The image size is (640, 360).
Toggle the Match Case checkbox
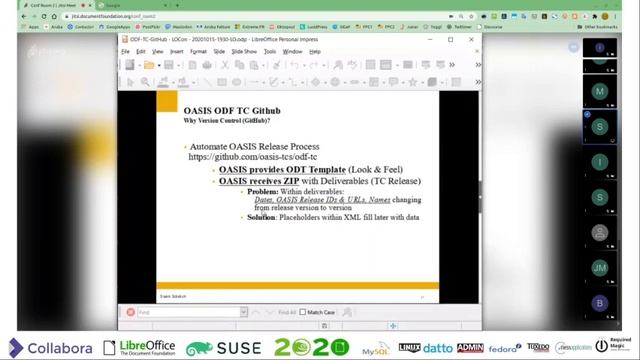click(302, 312)
